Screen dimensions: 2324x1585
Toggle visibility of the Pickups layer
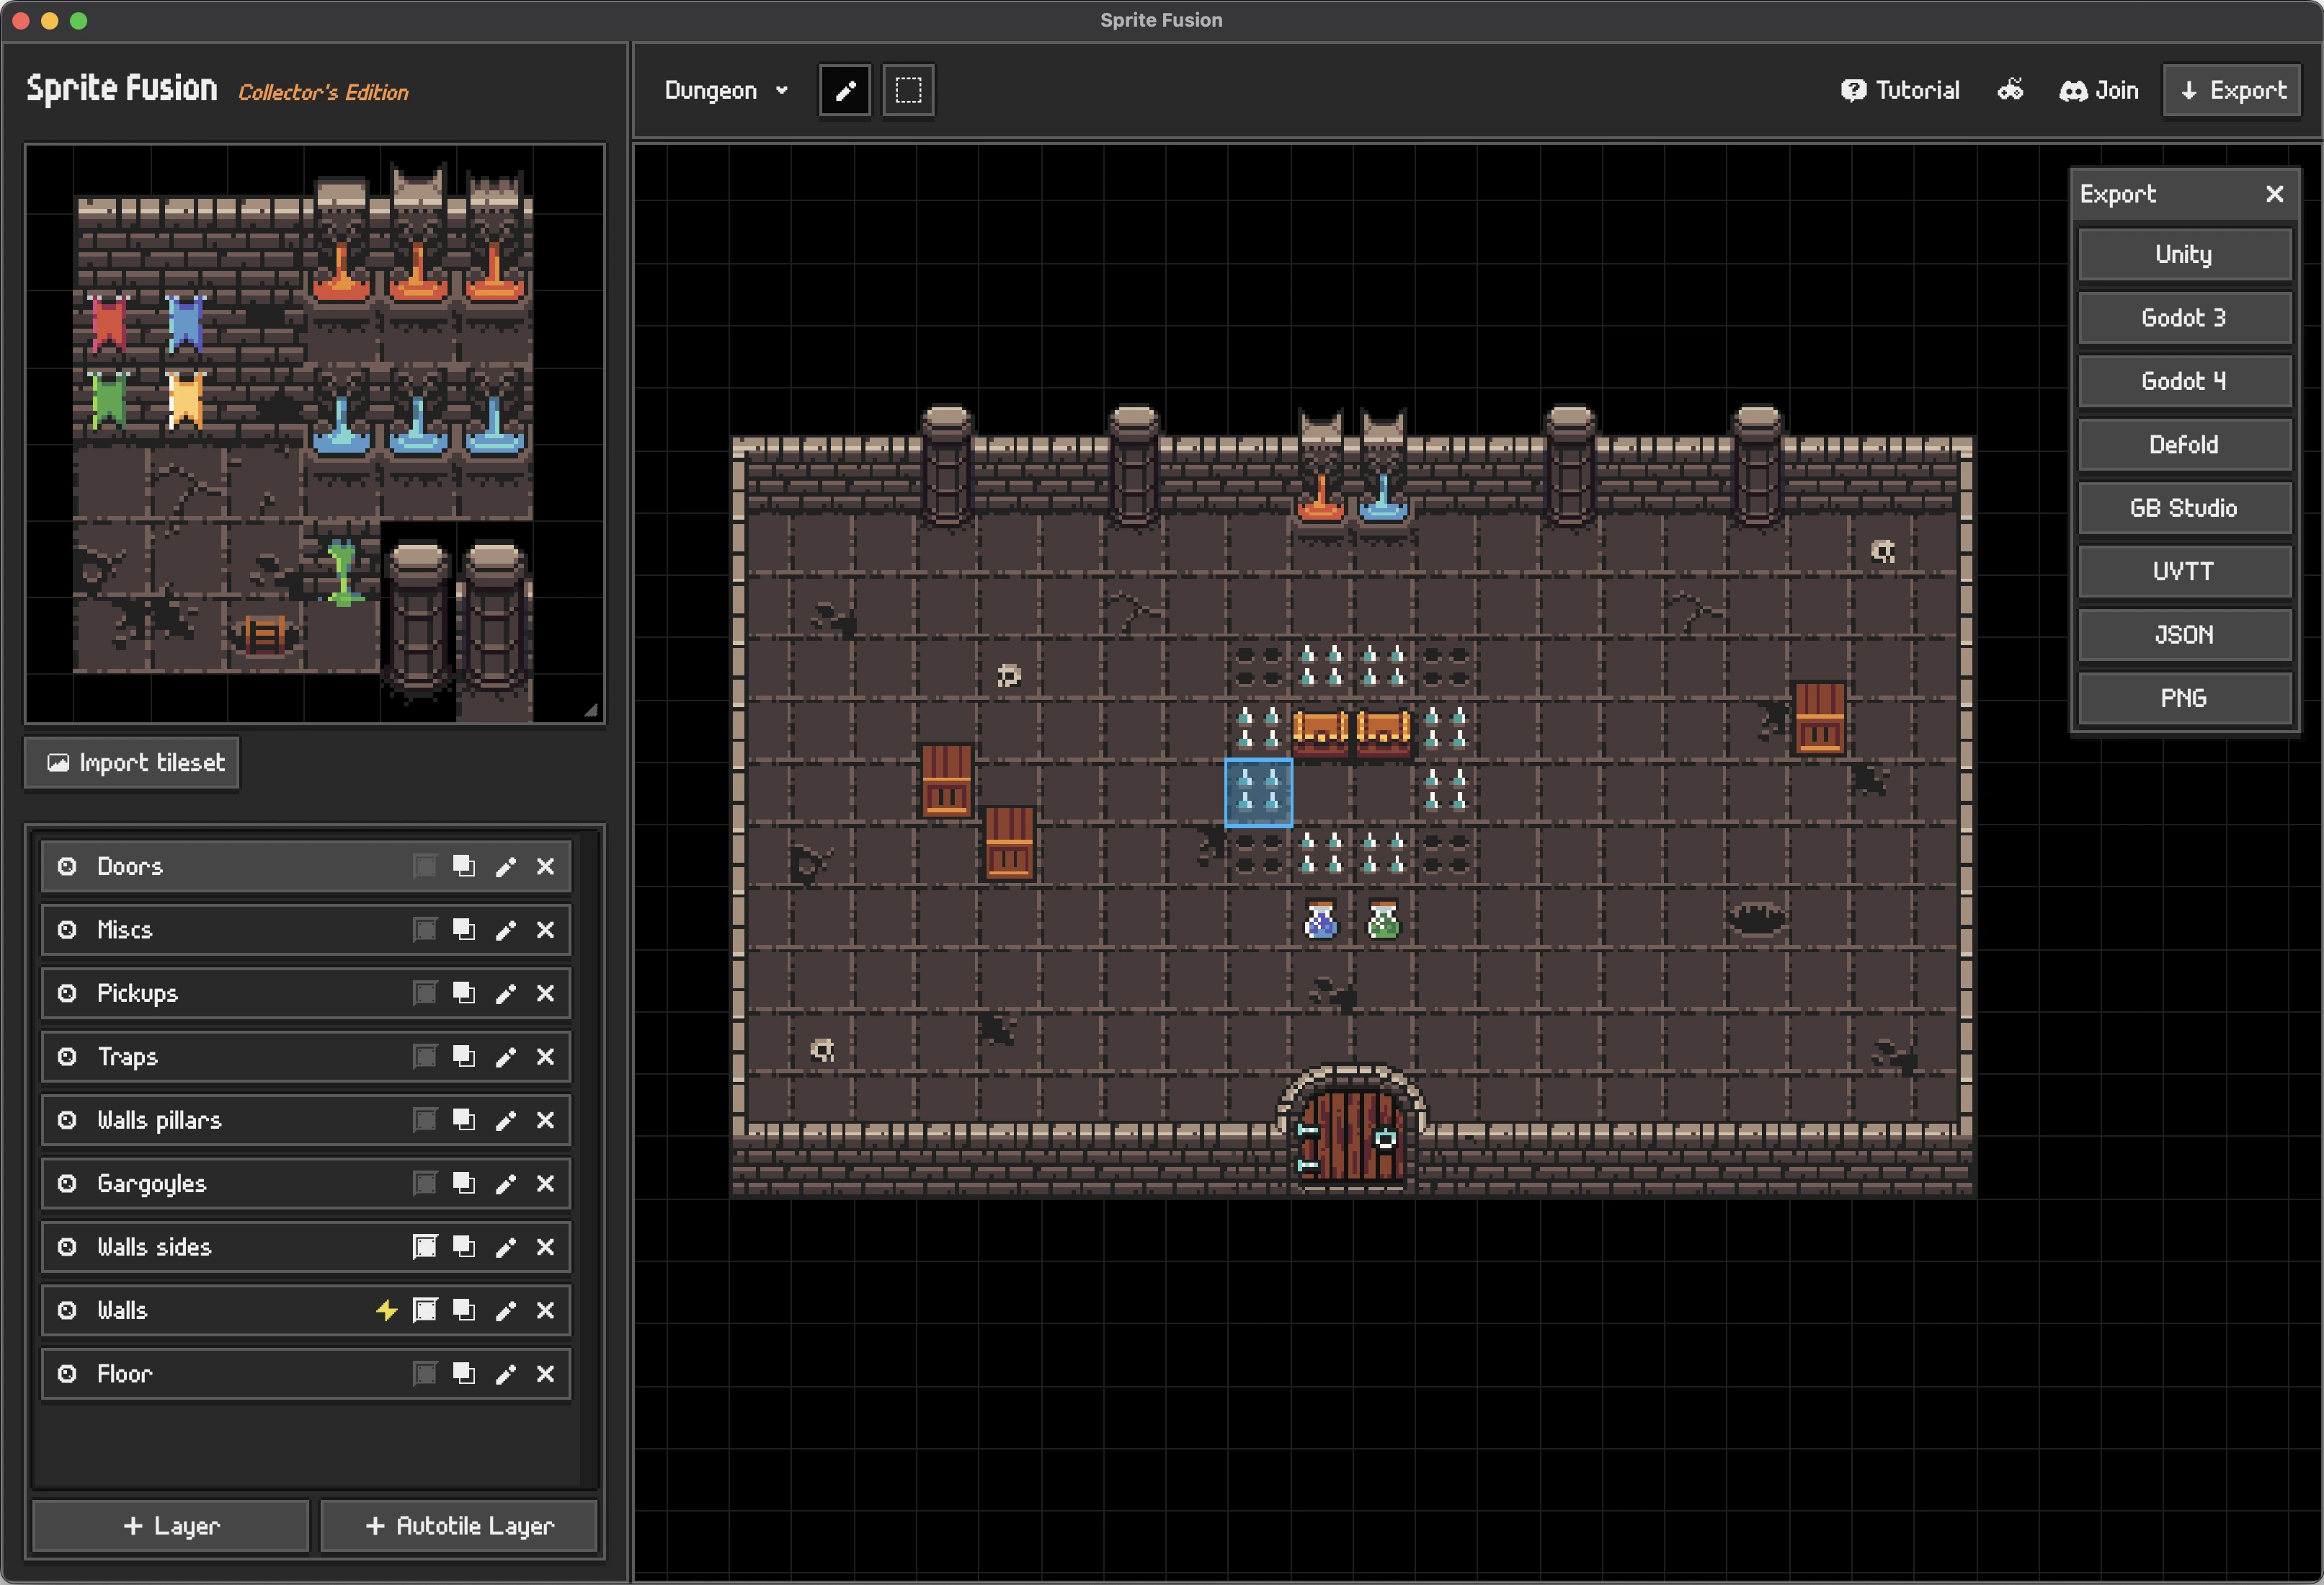pyautogui.click(x=66, y=993)
